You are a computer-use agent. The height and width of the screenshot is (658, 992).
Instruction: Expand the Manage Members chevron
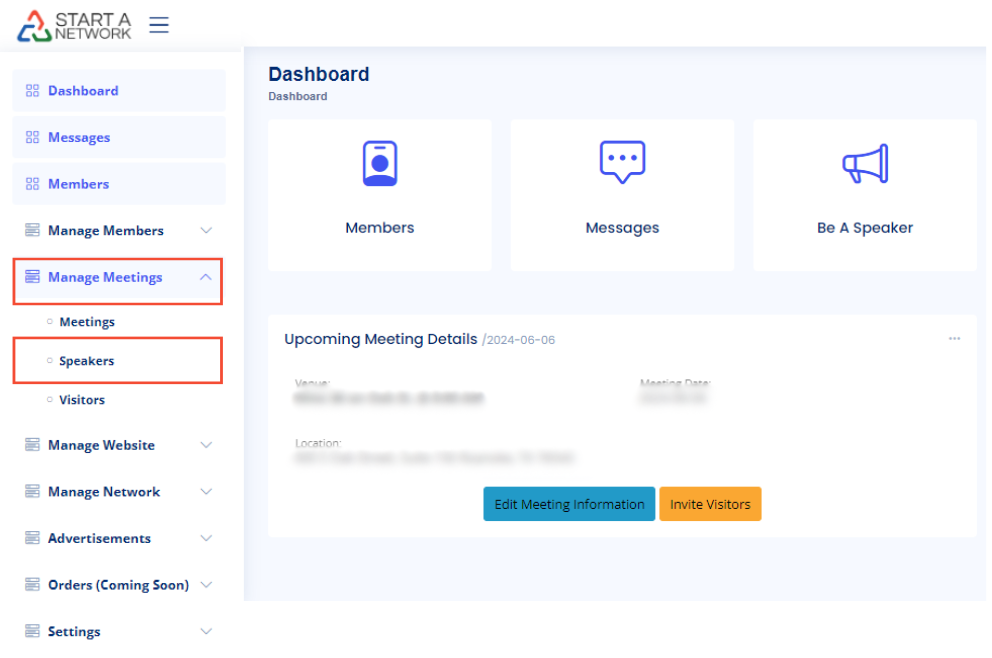206,231
